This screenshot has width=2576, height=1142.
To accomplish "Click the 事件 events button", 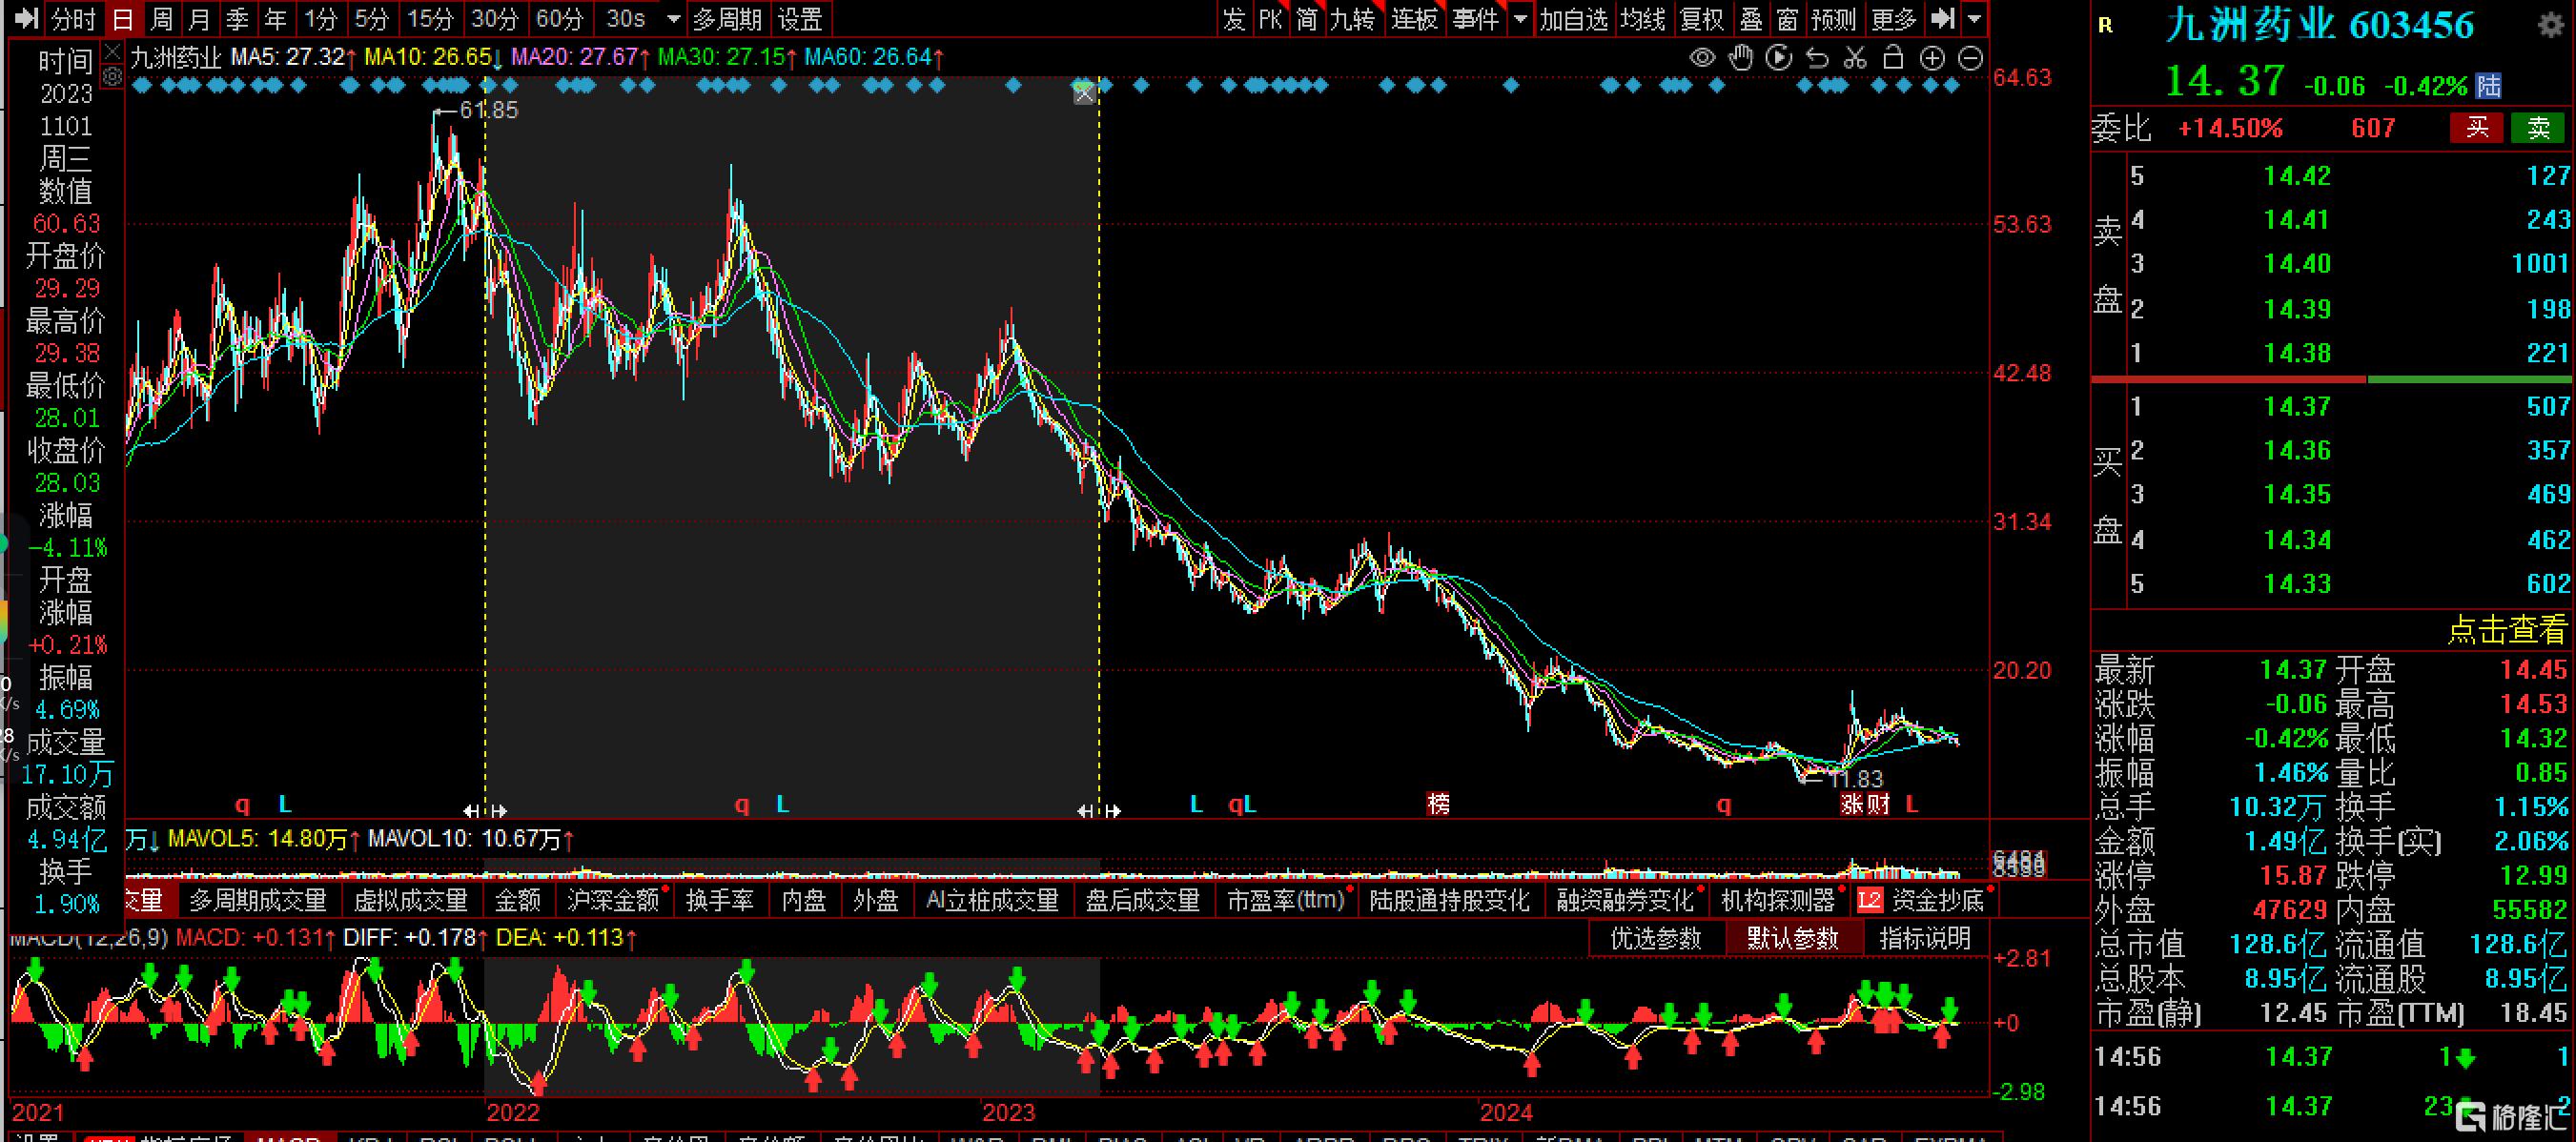I will [x=1477, y=18].
